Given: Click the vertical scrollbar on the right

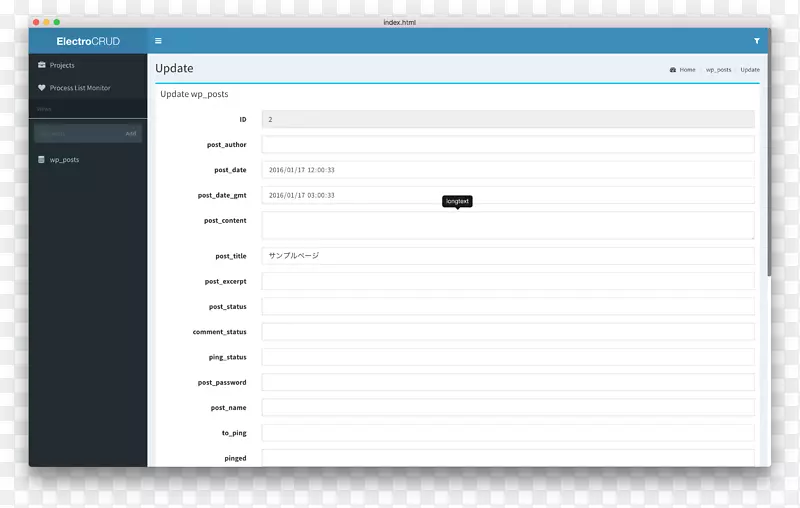Looking at the screenshot, I should [x=768, y=200].
